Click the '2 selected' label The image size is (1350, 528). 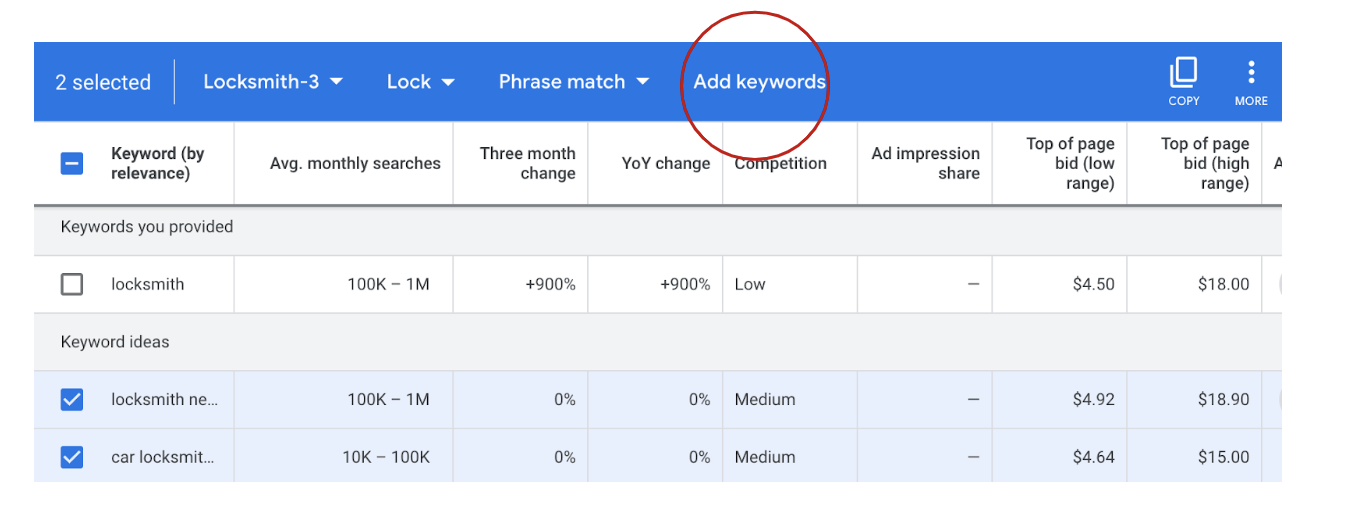pos(103,82)
